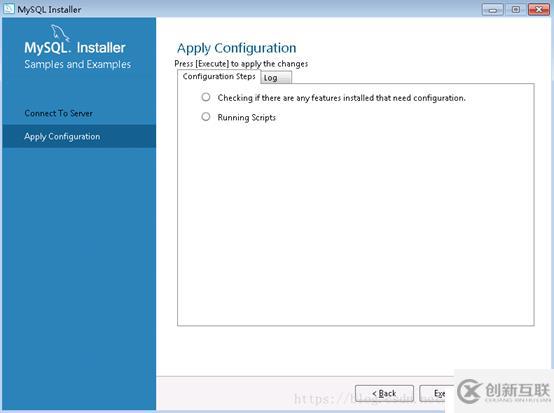
Task: Open the Connect To Server step
Action: [x=59, y=113]
